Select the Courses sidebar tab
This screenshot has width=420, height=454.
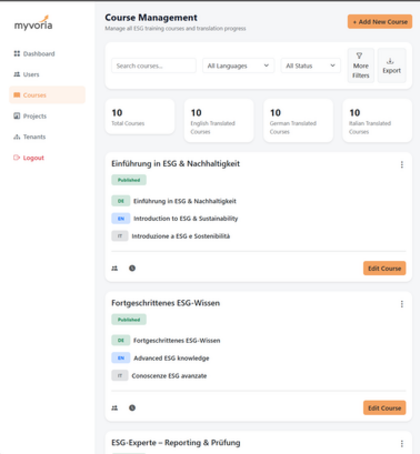click(47, 95)
